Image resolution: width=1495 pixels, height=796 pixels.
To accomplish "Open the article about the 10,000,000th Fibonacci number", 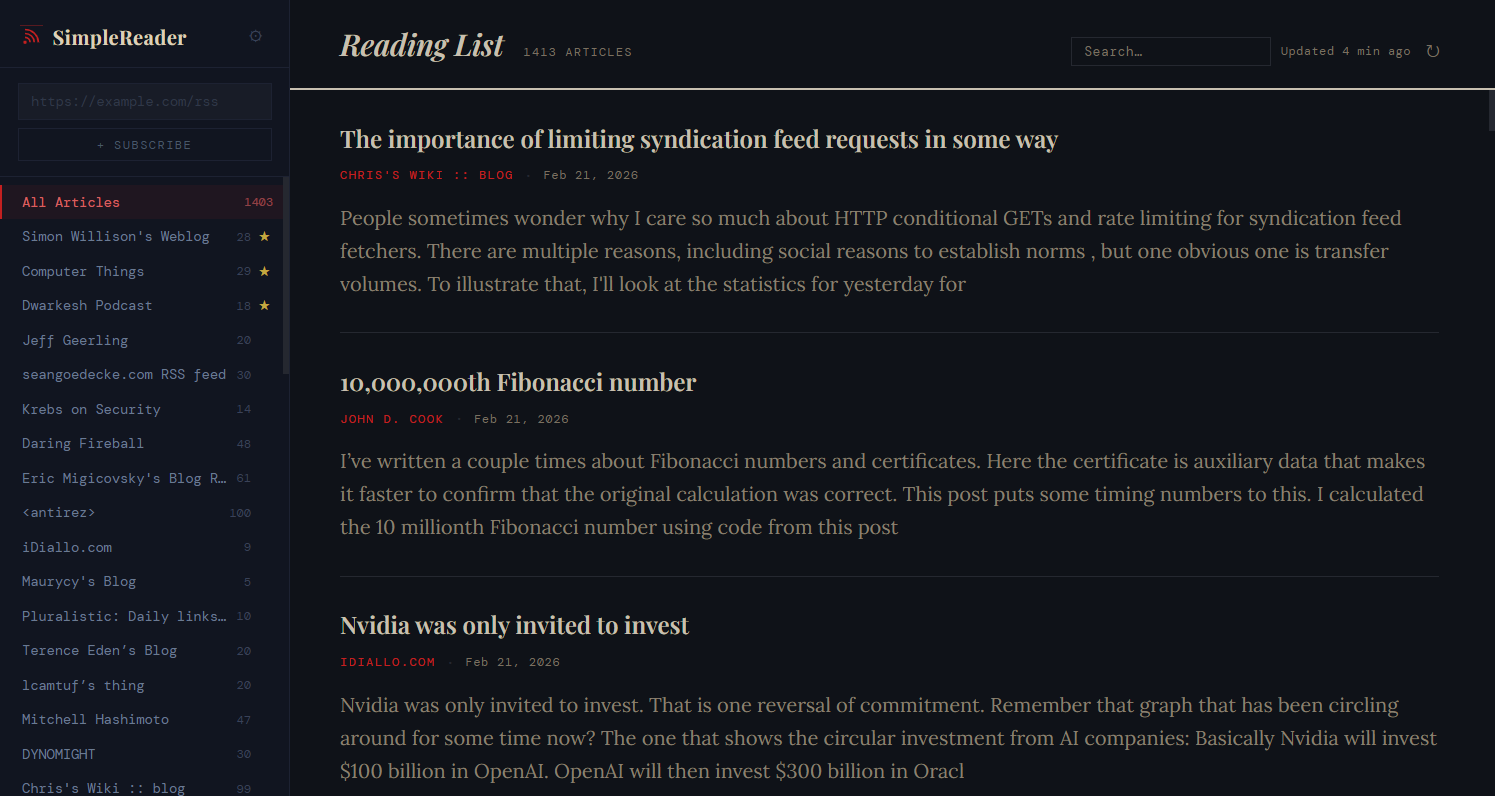I will click(517, 382).
